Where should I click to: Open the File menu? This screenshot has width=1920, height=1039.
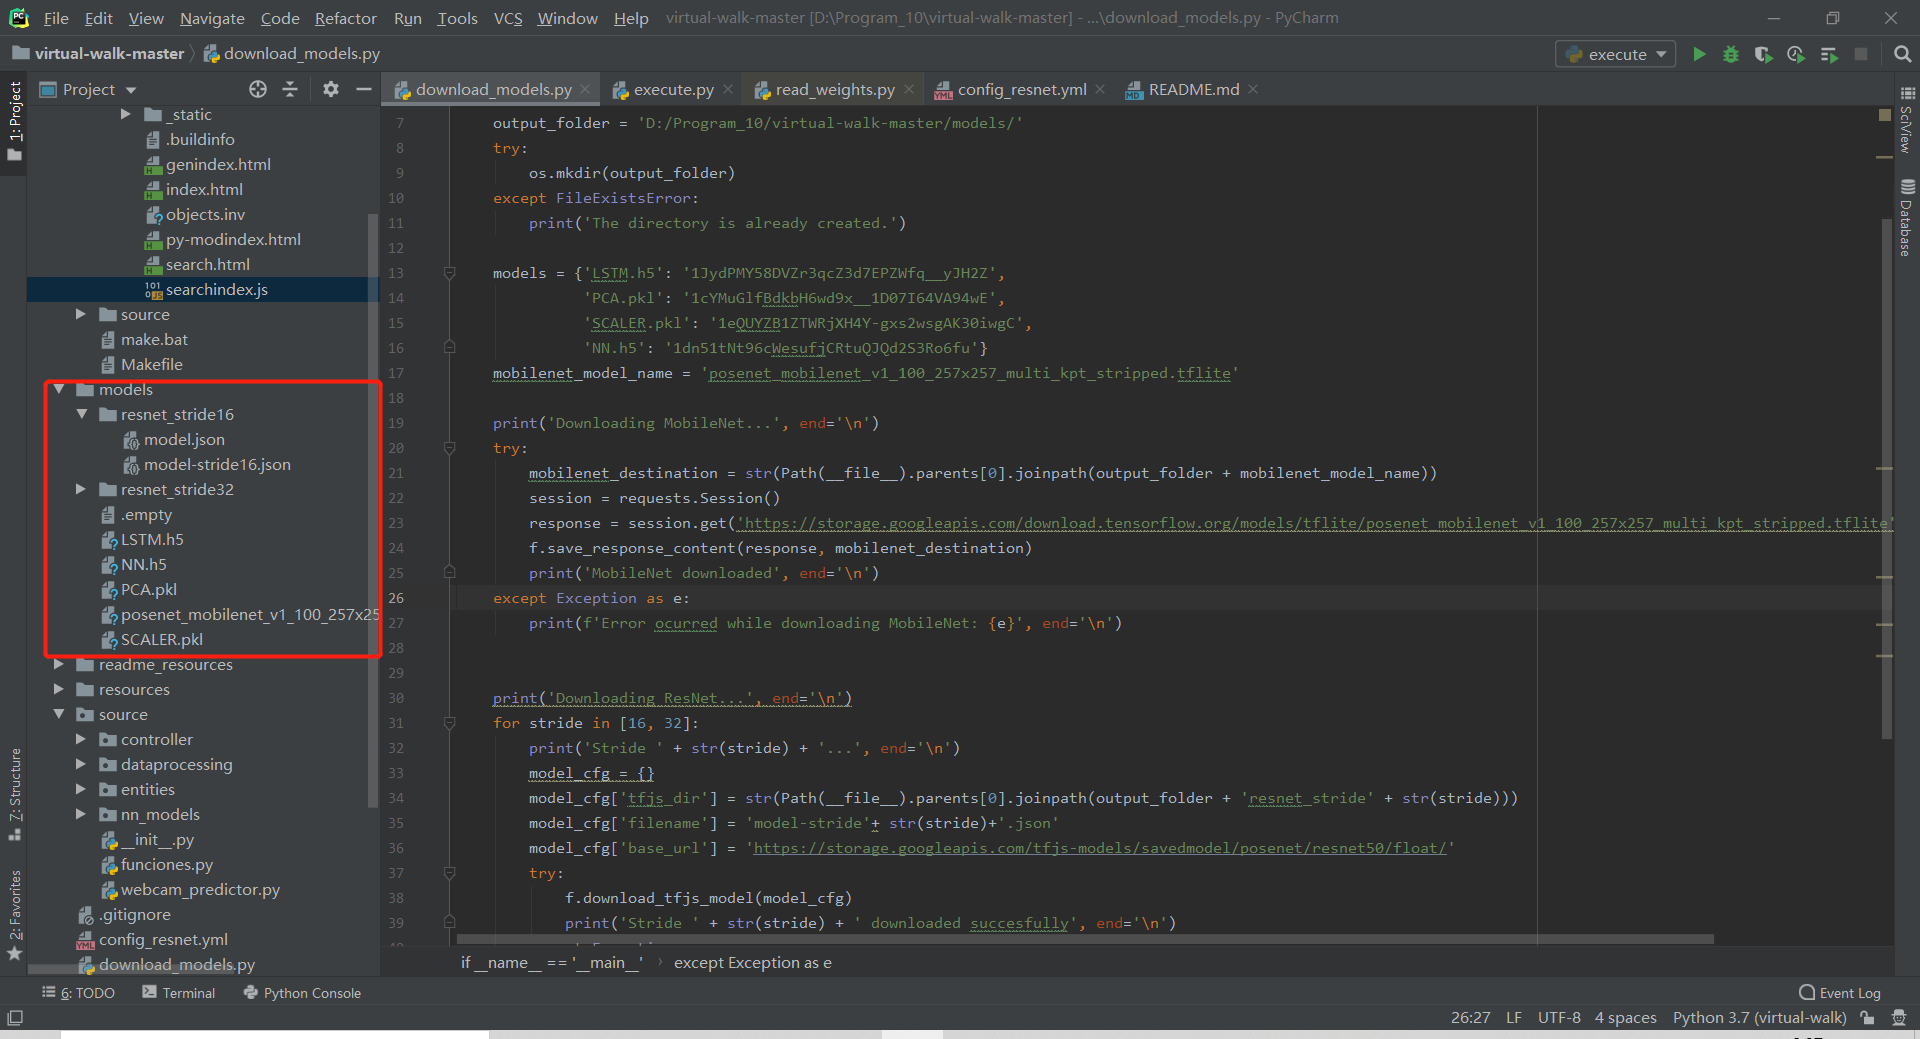click(x=56, y=18)
